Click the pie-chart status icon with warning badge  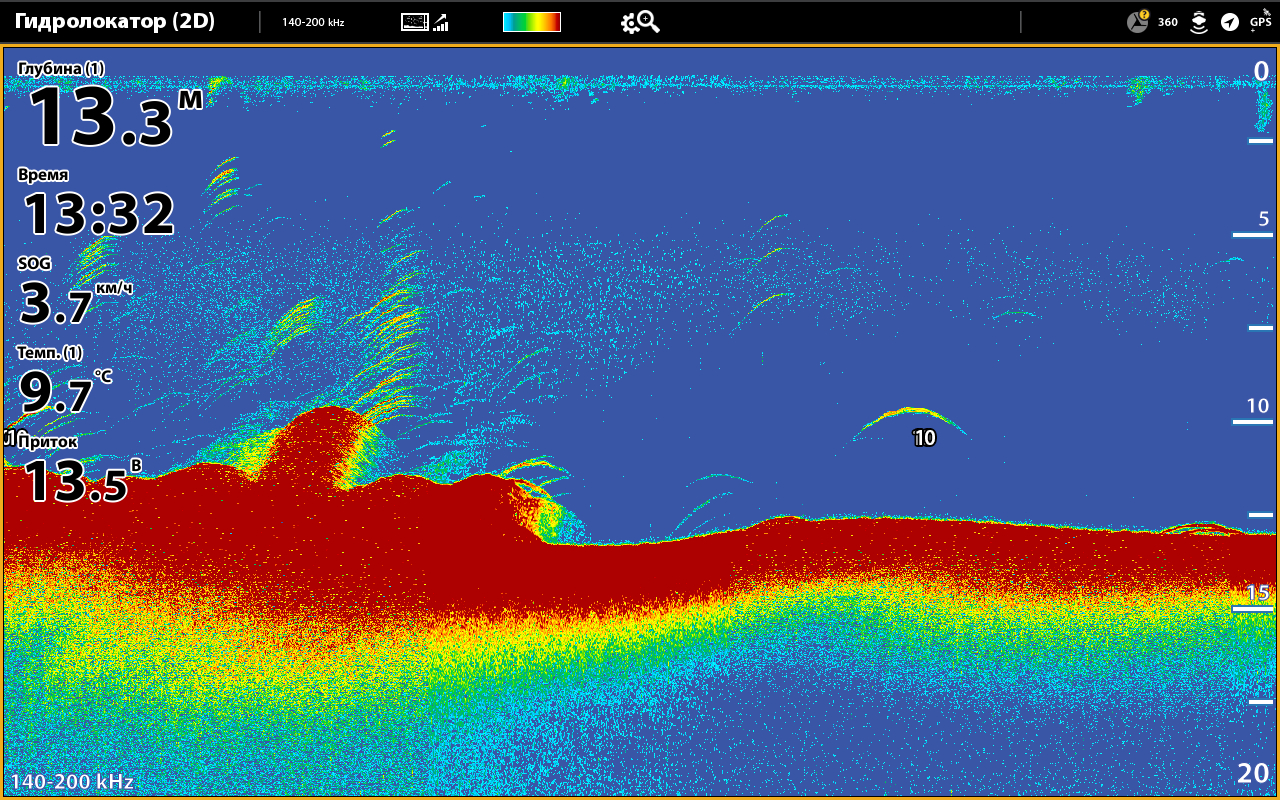click(1138, 22)
